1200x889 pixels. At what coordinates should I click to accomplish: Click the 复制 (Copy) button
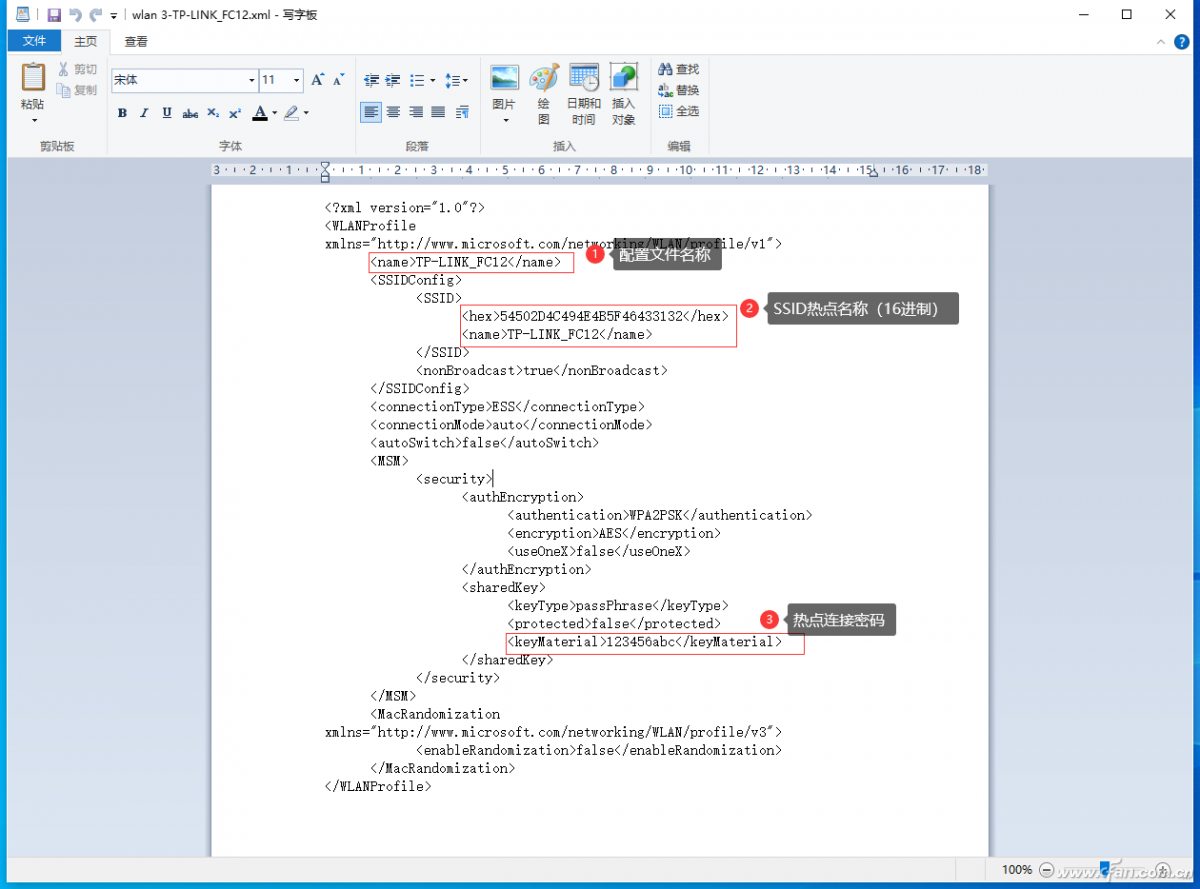point(77,90)
